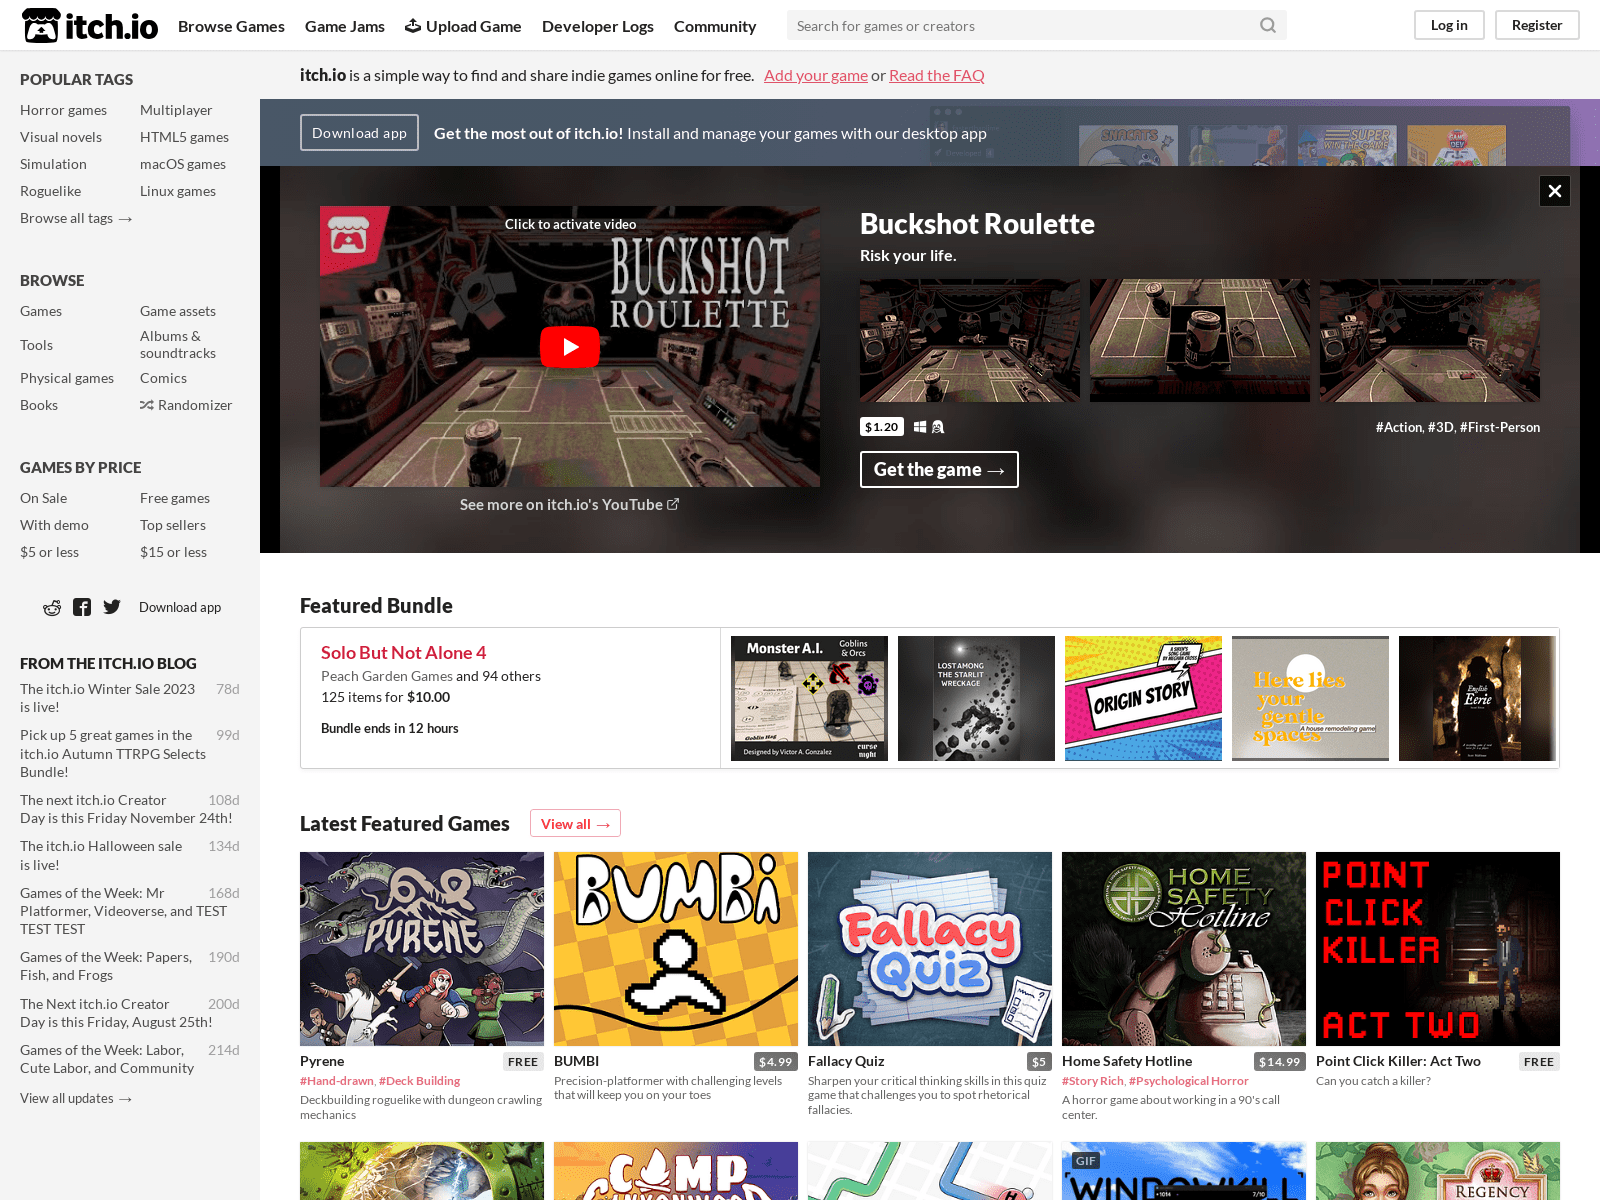Image resolution: width=1600 pixels, height=1200 pixels.
Task: Open See more on itch.io's YouTube
Action: 569,505
